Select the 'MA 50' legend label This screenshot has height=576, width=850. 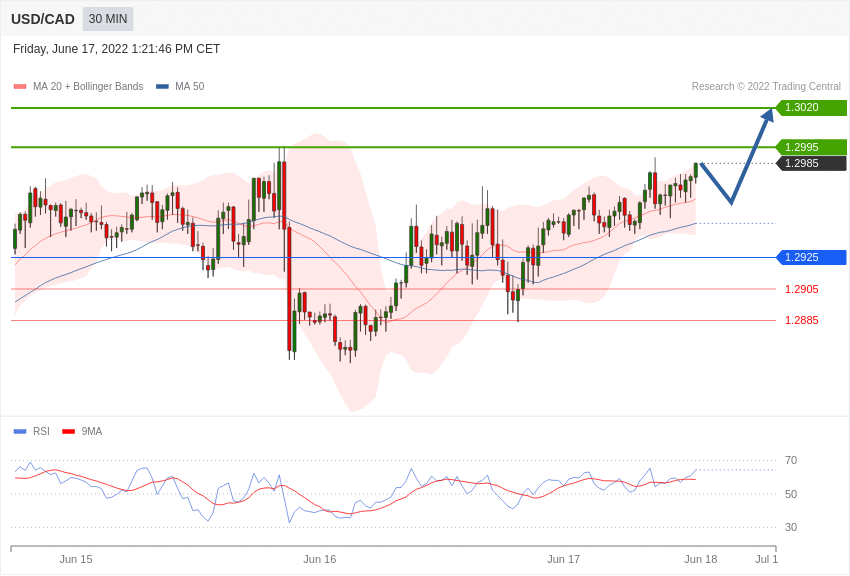[x=190, y=86]
